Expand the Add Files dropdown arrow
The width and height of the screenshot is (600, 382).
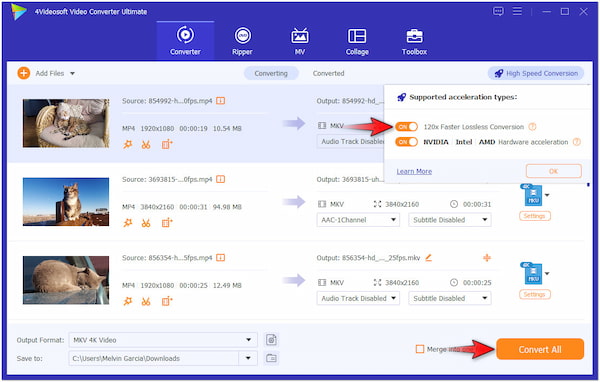pyautogui.click(x=72, y=73)
